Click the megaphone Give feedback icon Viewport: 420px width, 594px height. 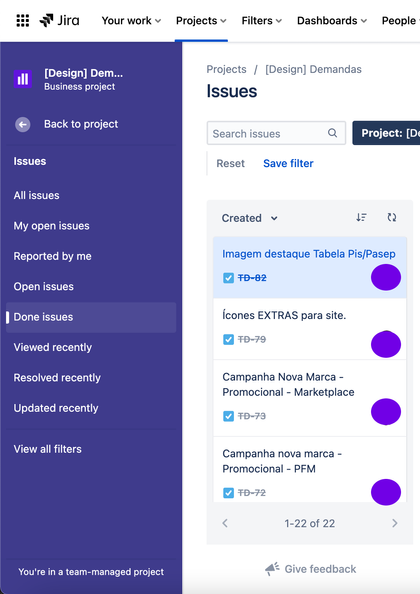(272, 569)
